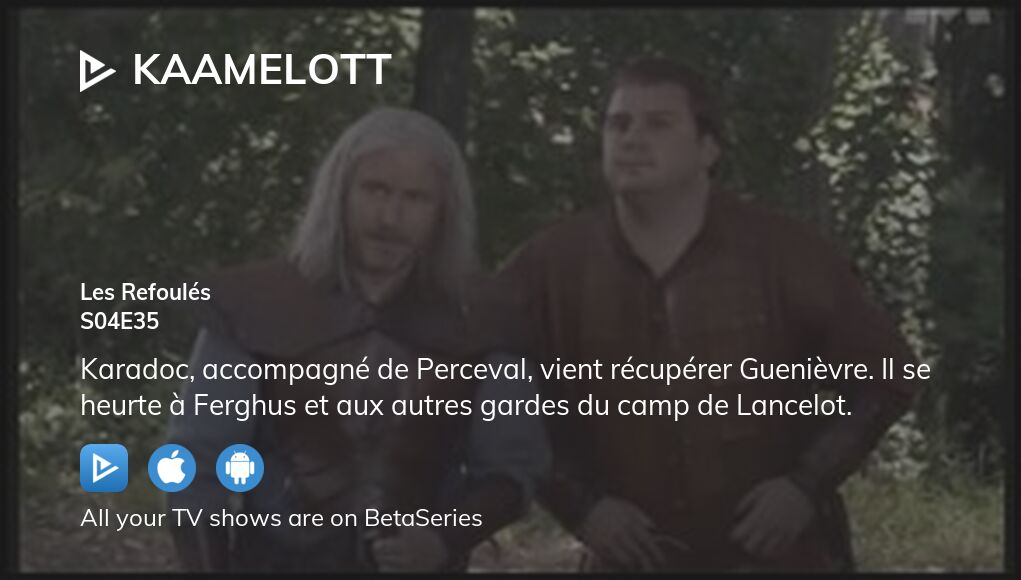Click the word BetaSeries in the tagline

423,518
